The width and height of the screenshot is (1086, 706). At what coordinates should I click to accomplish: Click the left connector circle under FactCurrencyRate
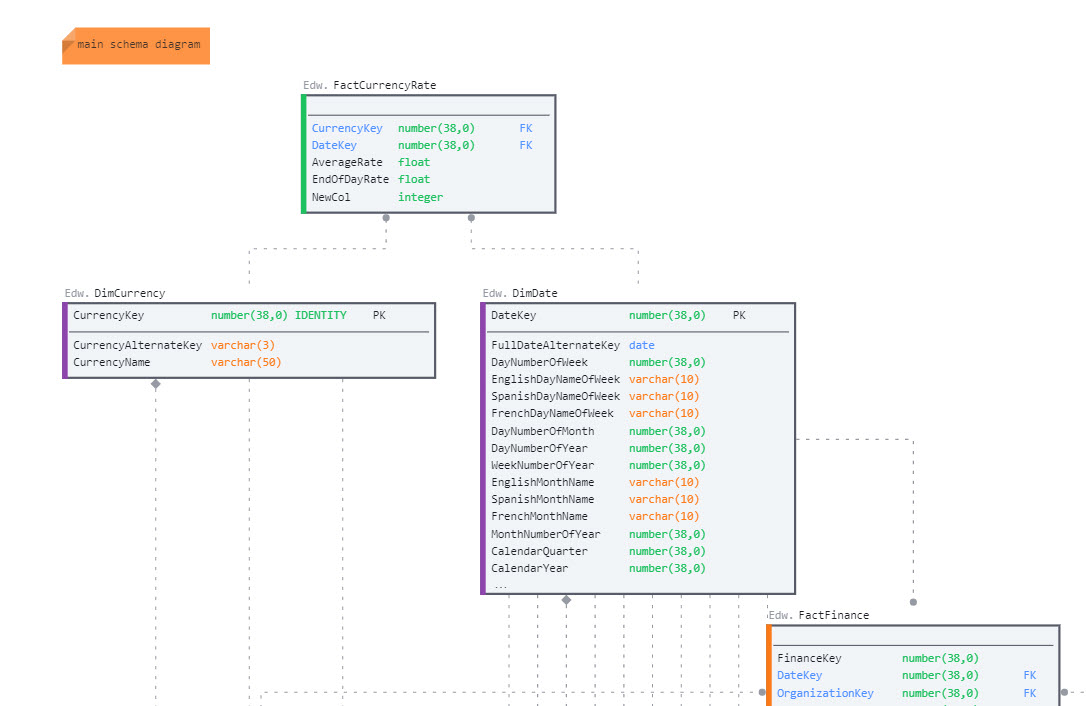click(386, 217)
